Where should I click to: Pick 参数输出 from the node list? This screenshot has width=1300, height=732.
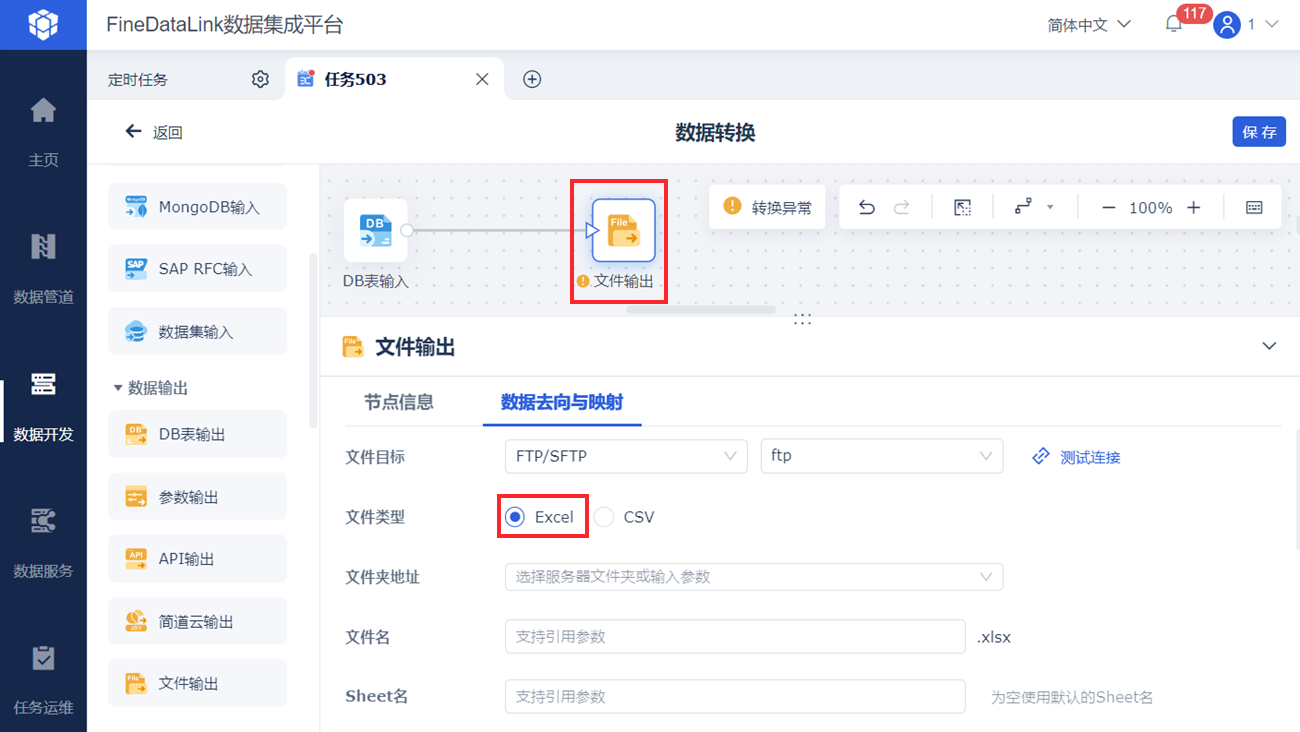(197, 496)
